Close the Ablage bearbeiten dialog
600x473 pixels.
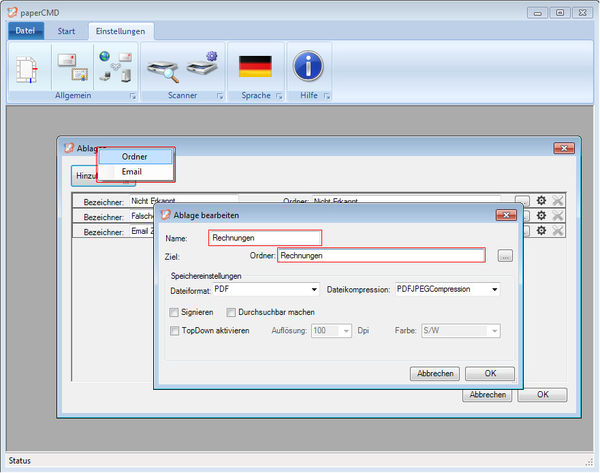(506, 215)
